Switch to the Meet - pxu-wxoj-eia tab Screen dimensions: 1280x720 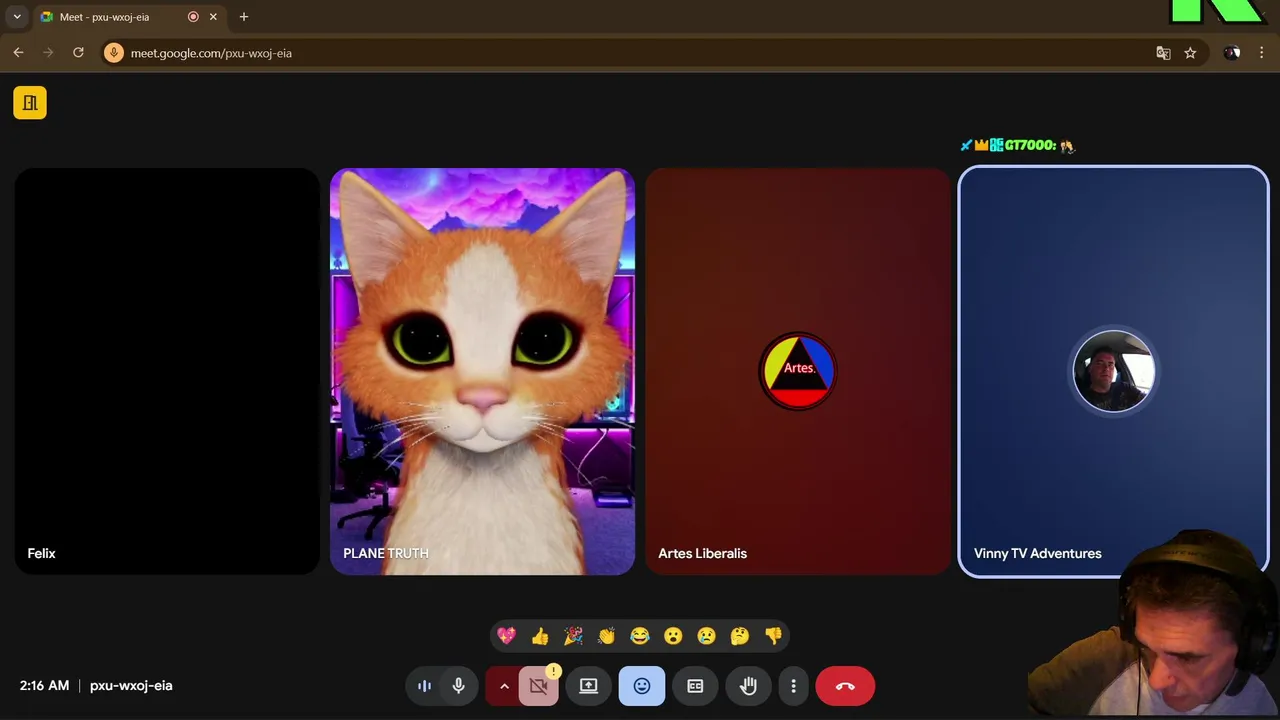pos(128,17)
